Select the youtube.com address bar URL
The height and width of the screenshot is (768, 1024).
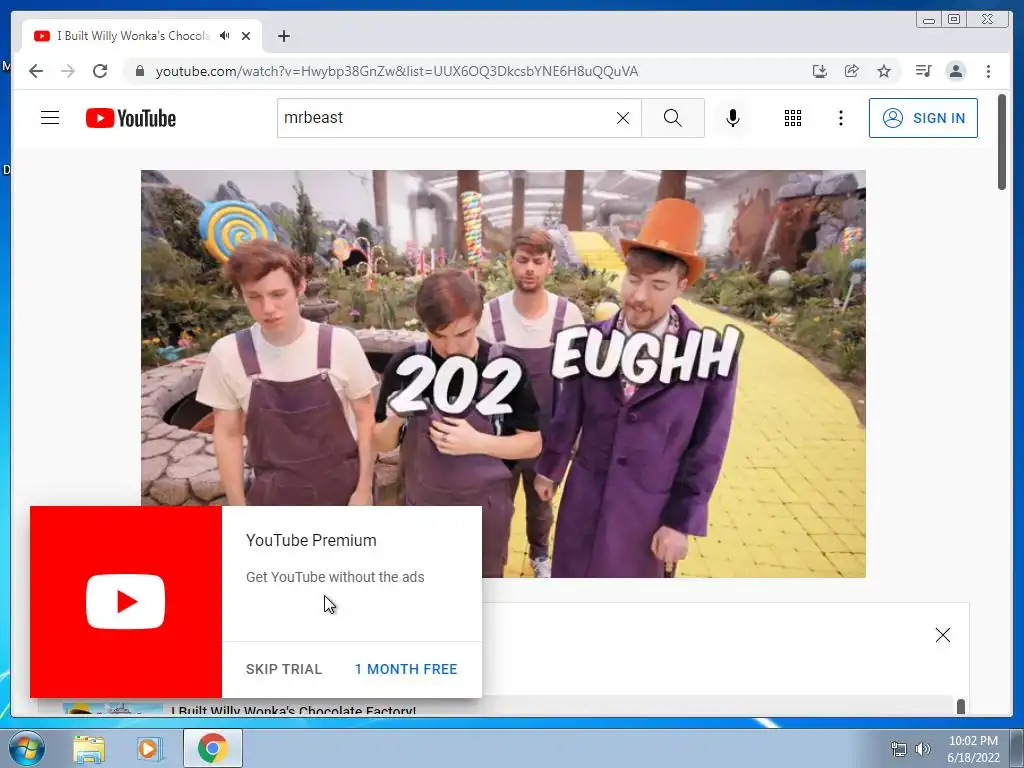[396, 71]
